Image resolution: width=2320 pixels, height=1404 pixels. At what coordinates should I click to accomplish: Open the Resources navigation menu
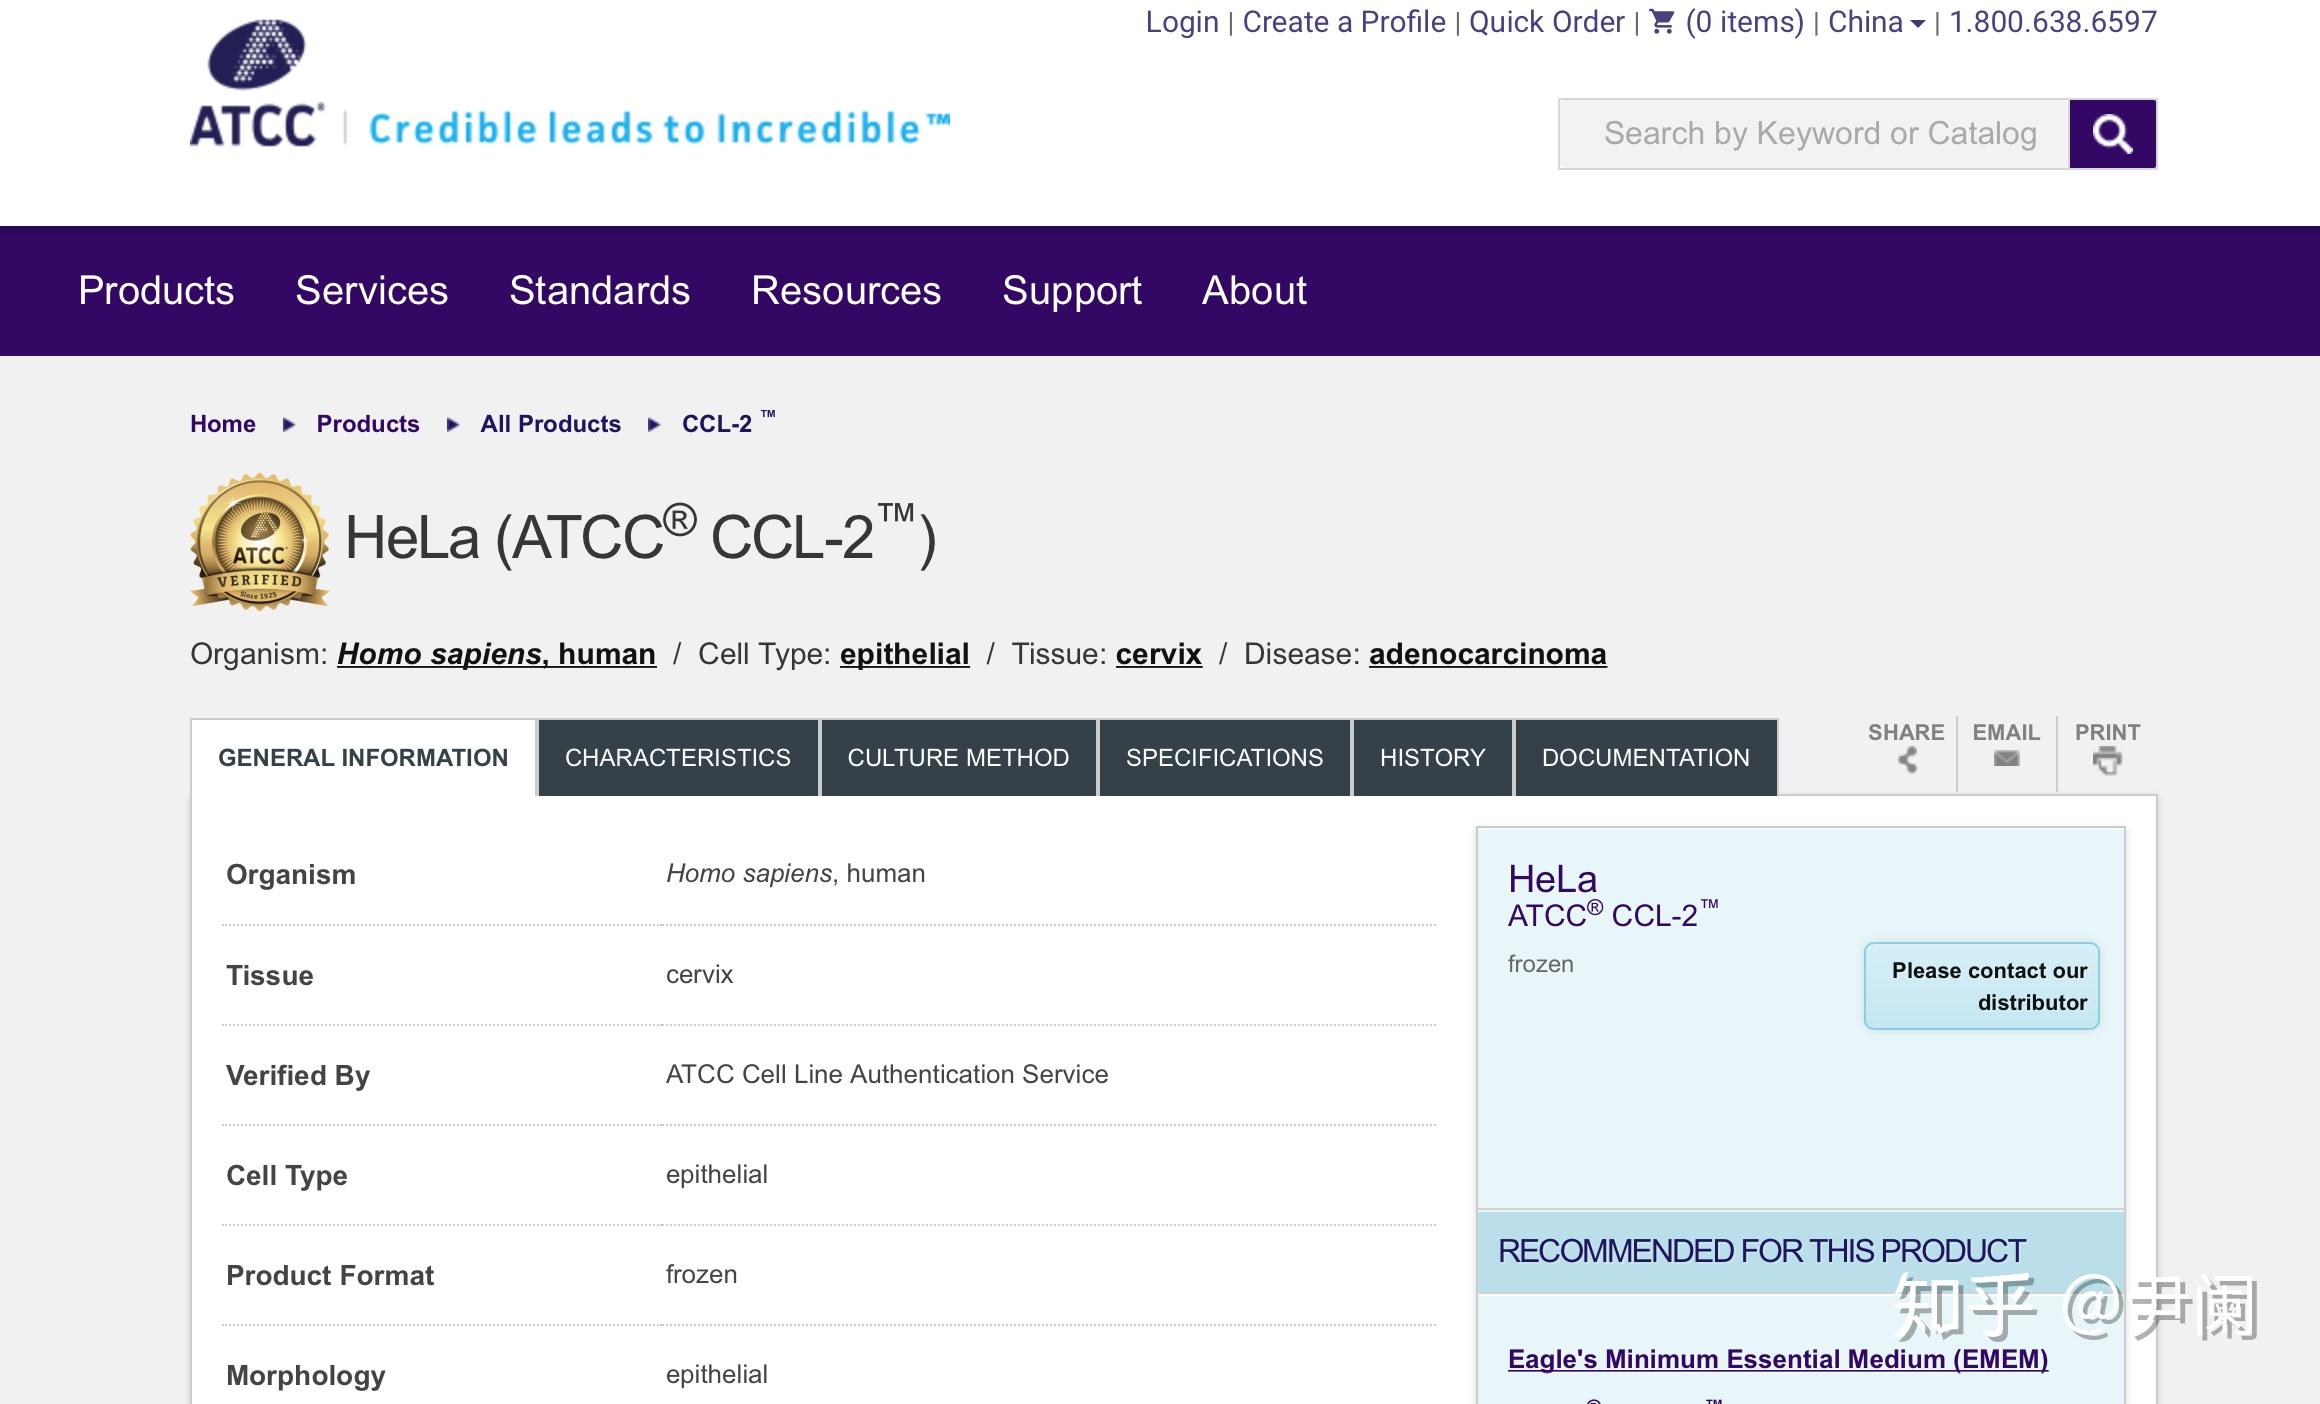[845, 291]
